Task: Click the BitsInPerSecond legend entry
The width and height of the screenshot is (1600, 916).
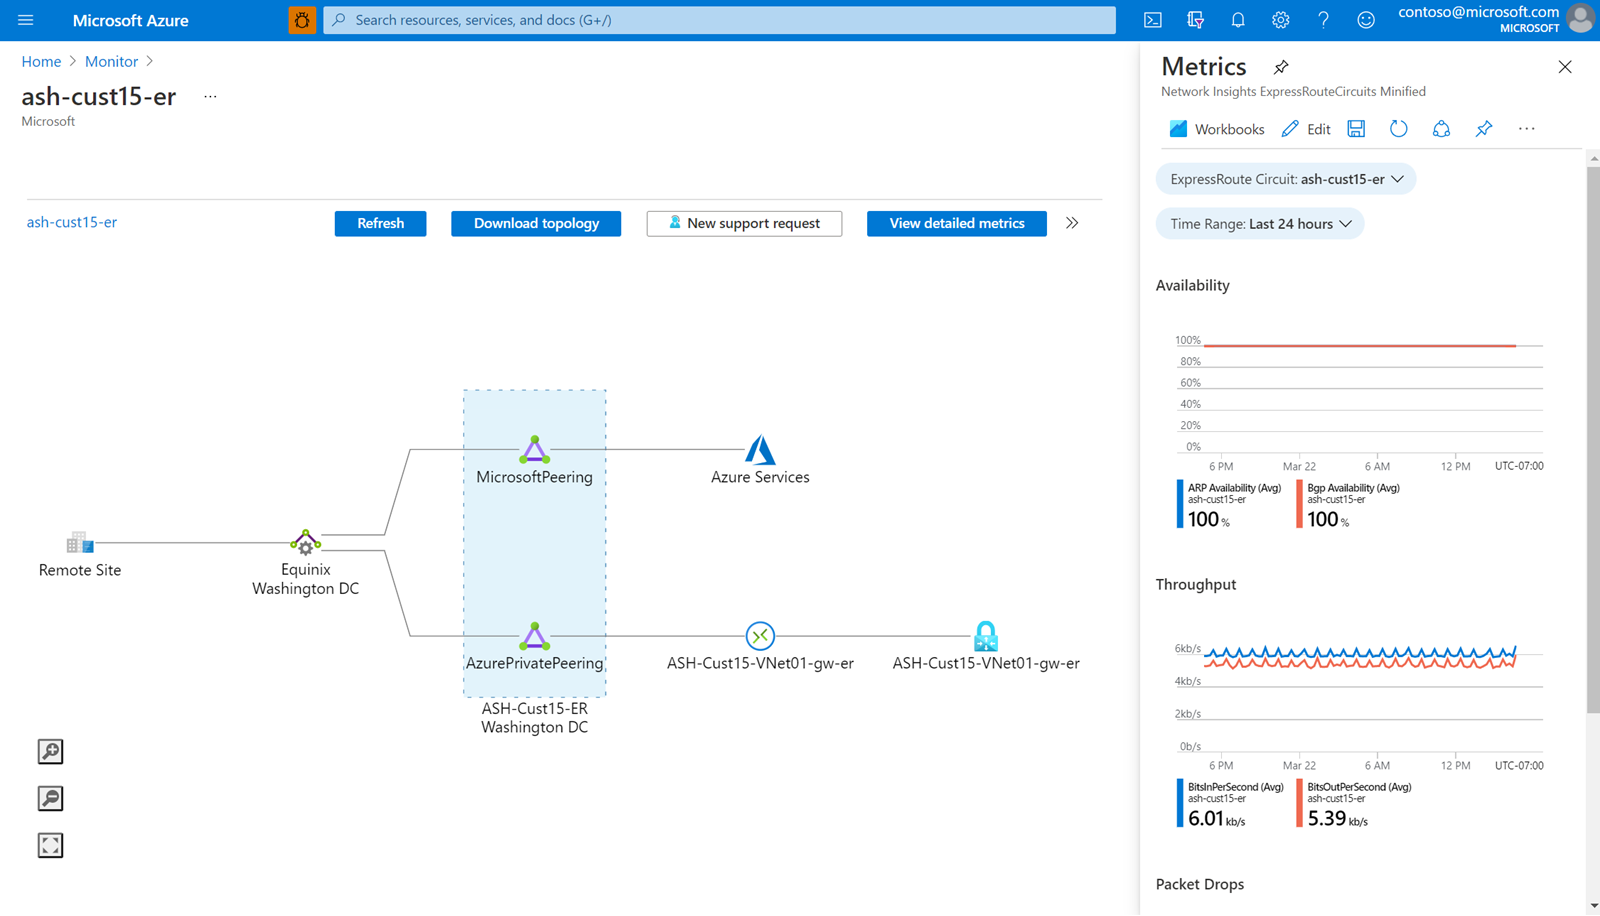Action: (1231, 804)
